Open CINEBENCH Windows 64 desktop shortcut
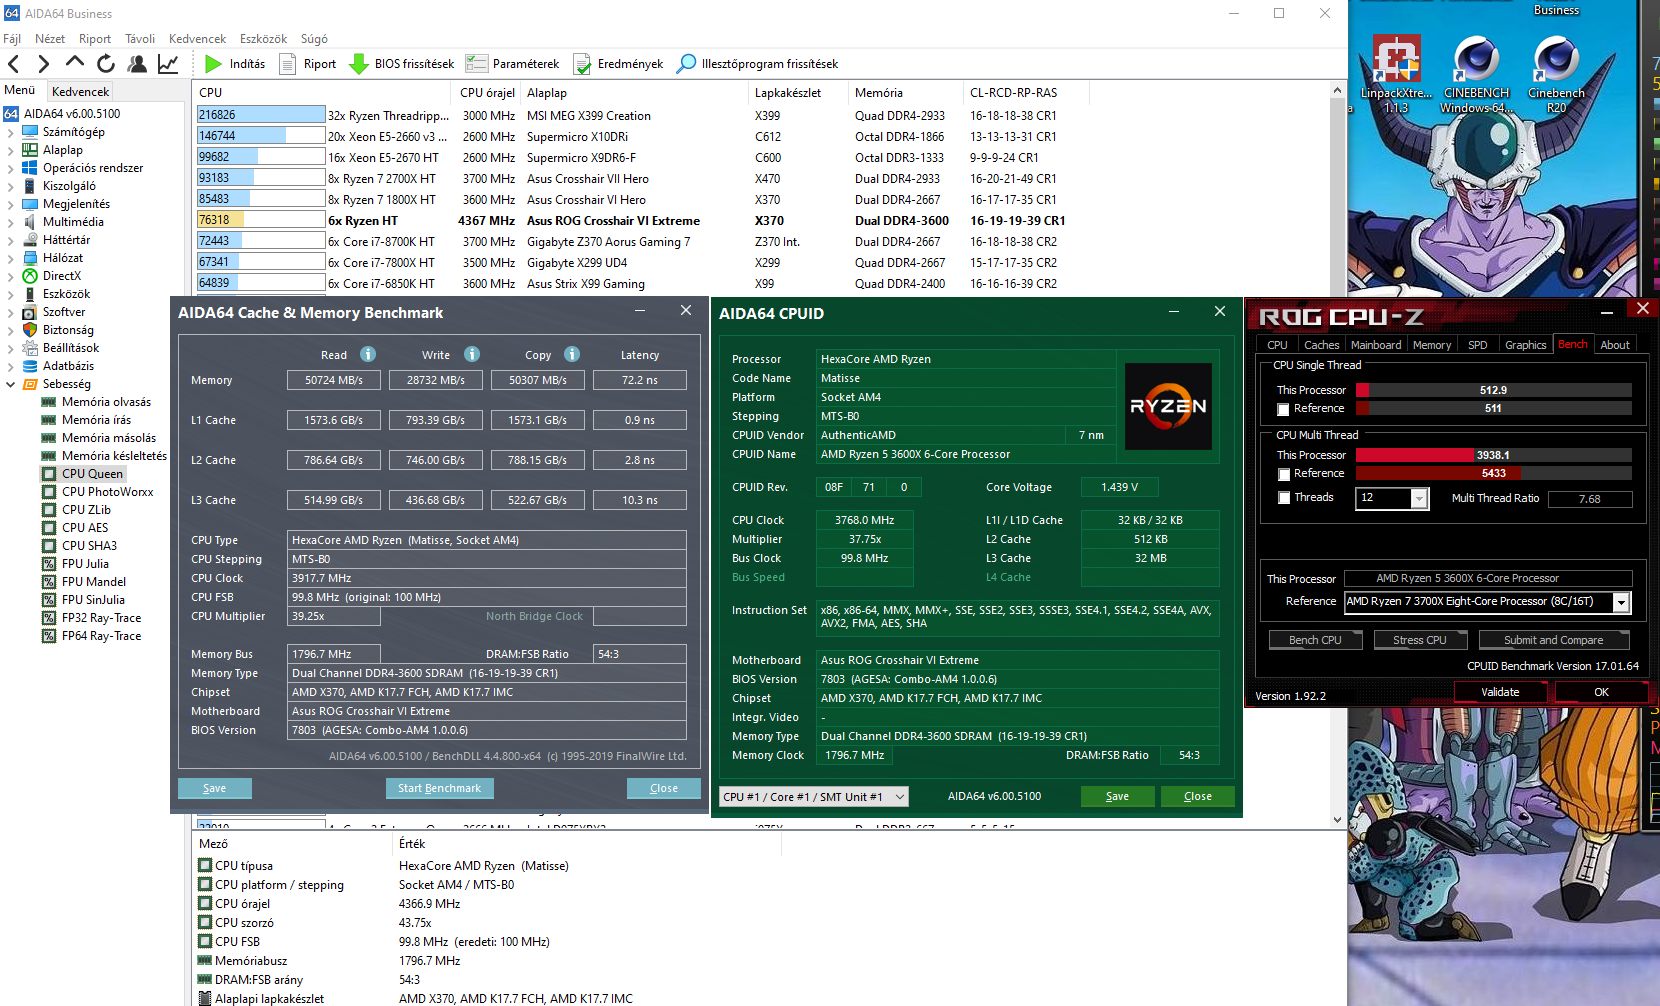 point(1476,75)
